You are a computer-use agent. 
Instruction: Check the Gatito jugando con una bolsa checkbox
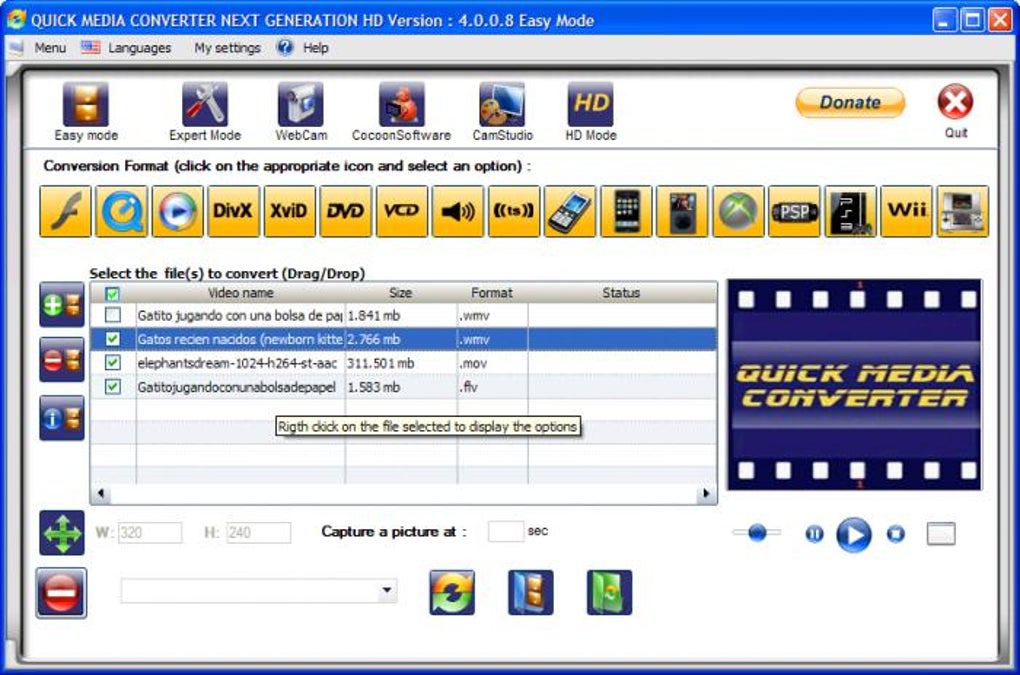[x=113, y=315]
